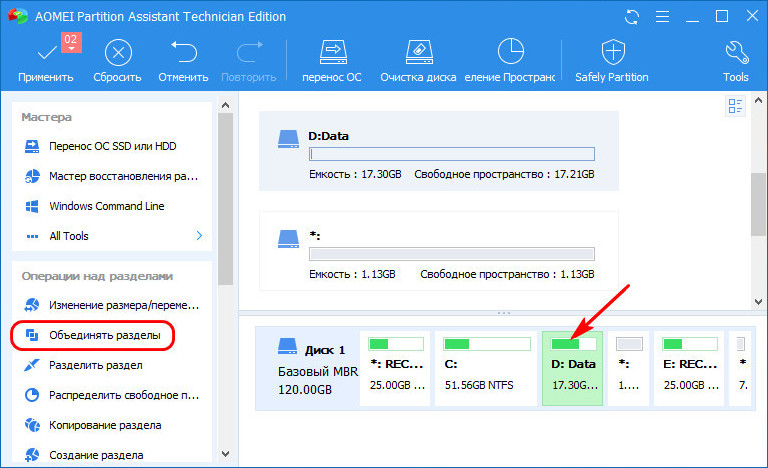Select Перенос ОС SSD или HDD wizard
This screenshot has height=468, width=768.
(x=112, y=146)
